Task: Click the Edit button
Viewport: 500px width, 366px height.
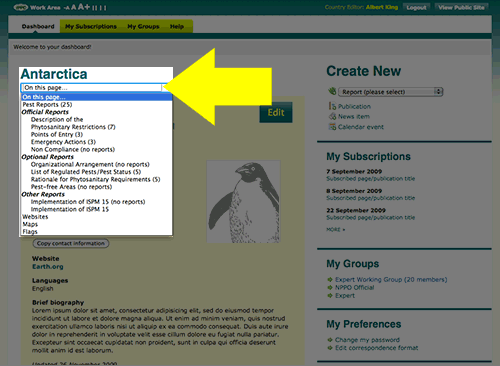Action: click(x=276, y=113)
